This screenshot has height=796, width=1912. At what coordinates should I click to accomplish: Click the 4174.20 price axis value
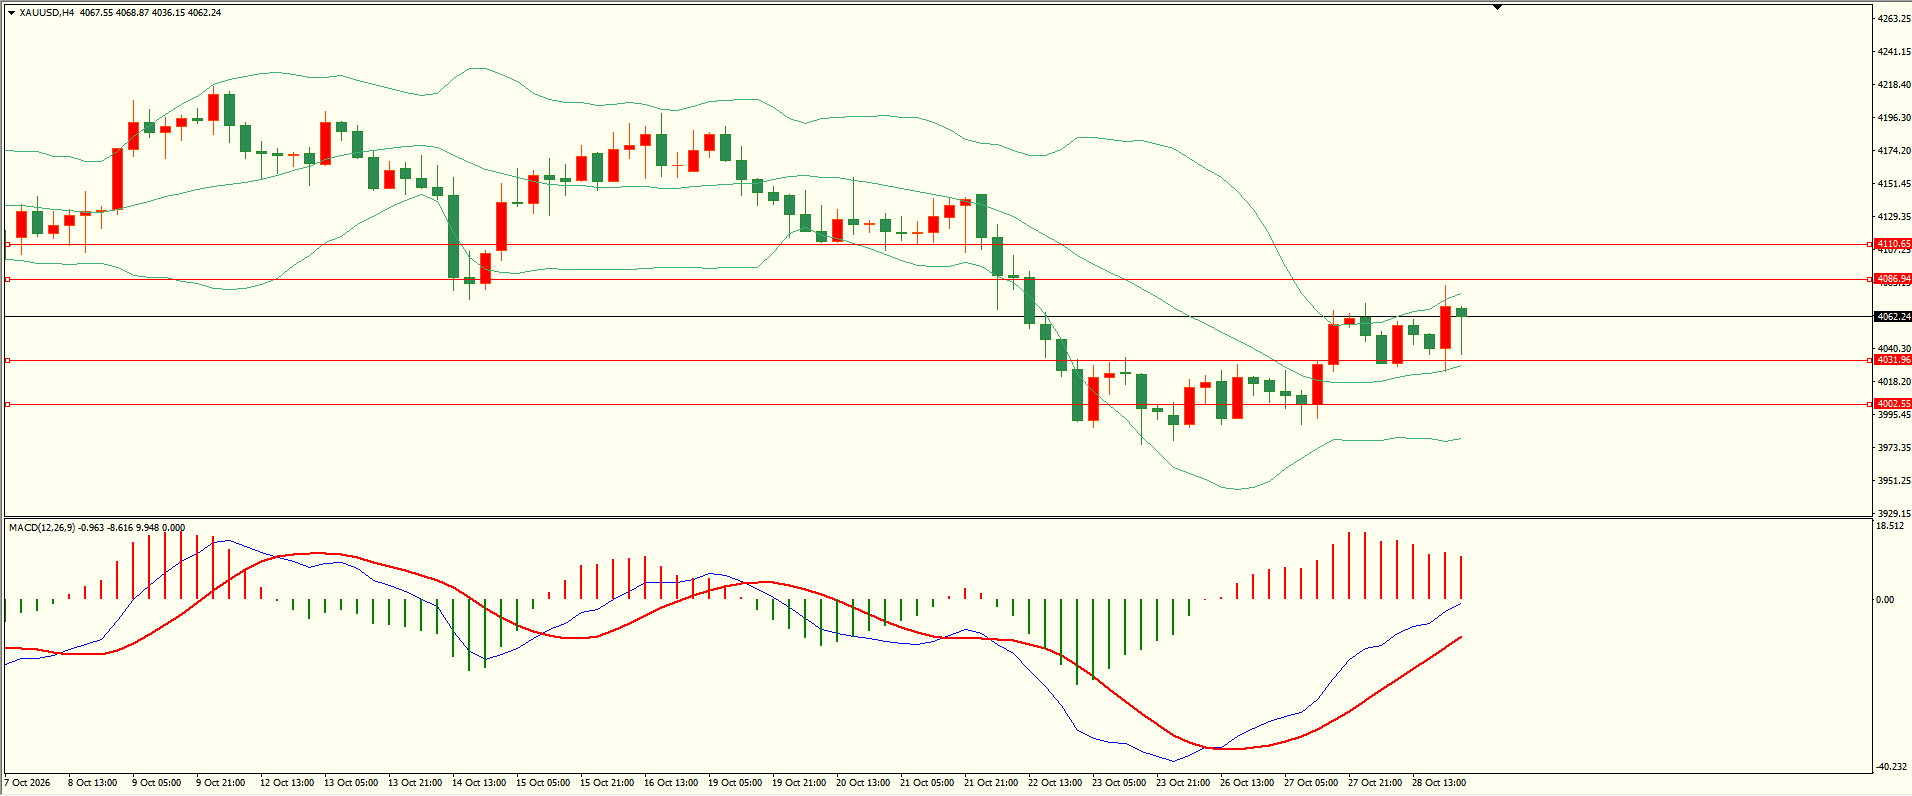1894,151
